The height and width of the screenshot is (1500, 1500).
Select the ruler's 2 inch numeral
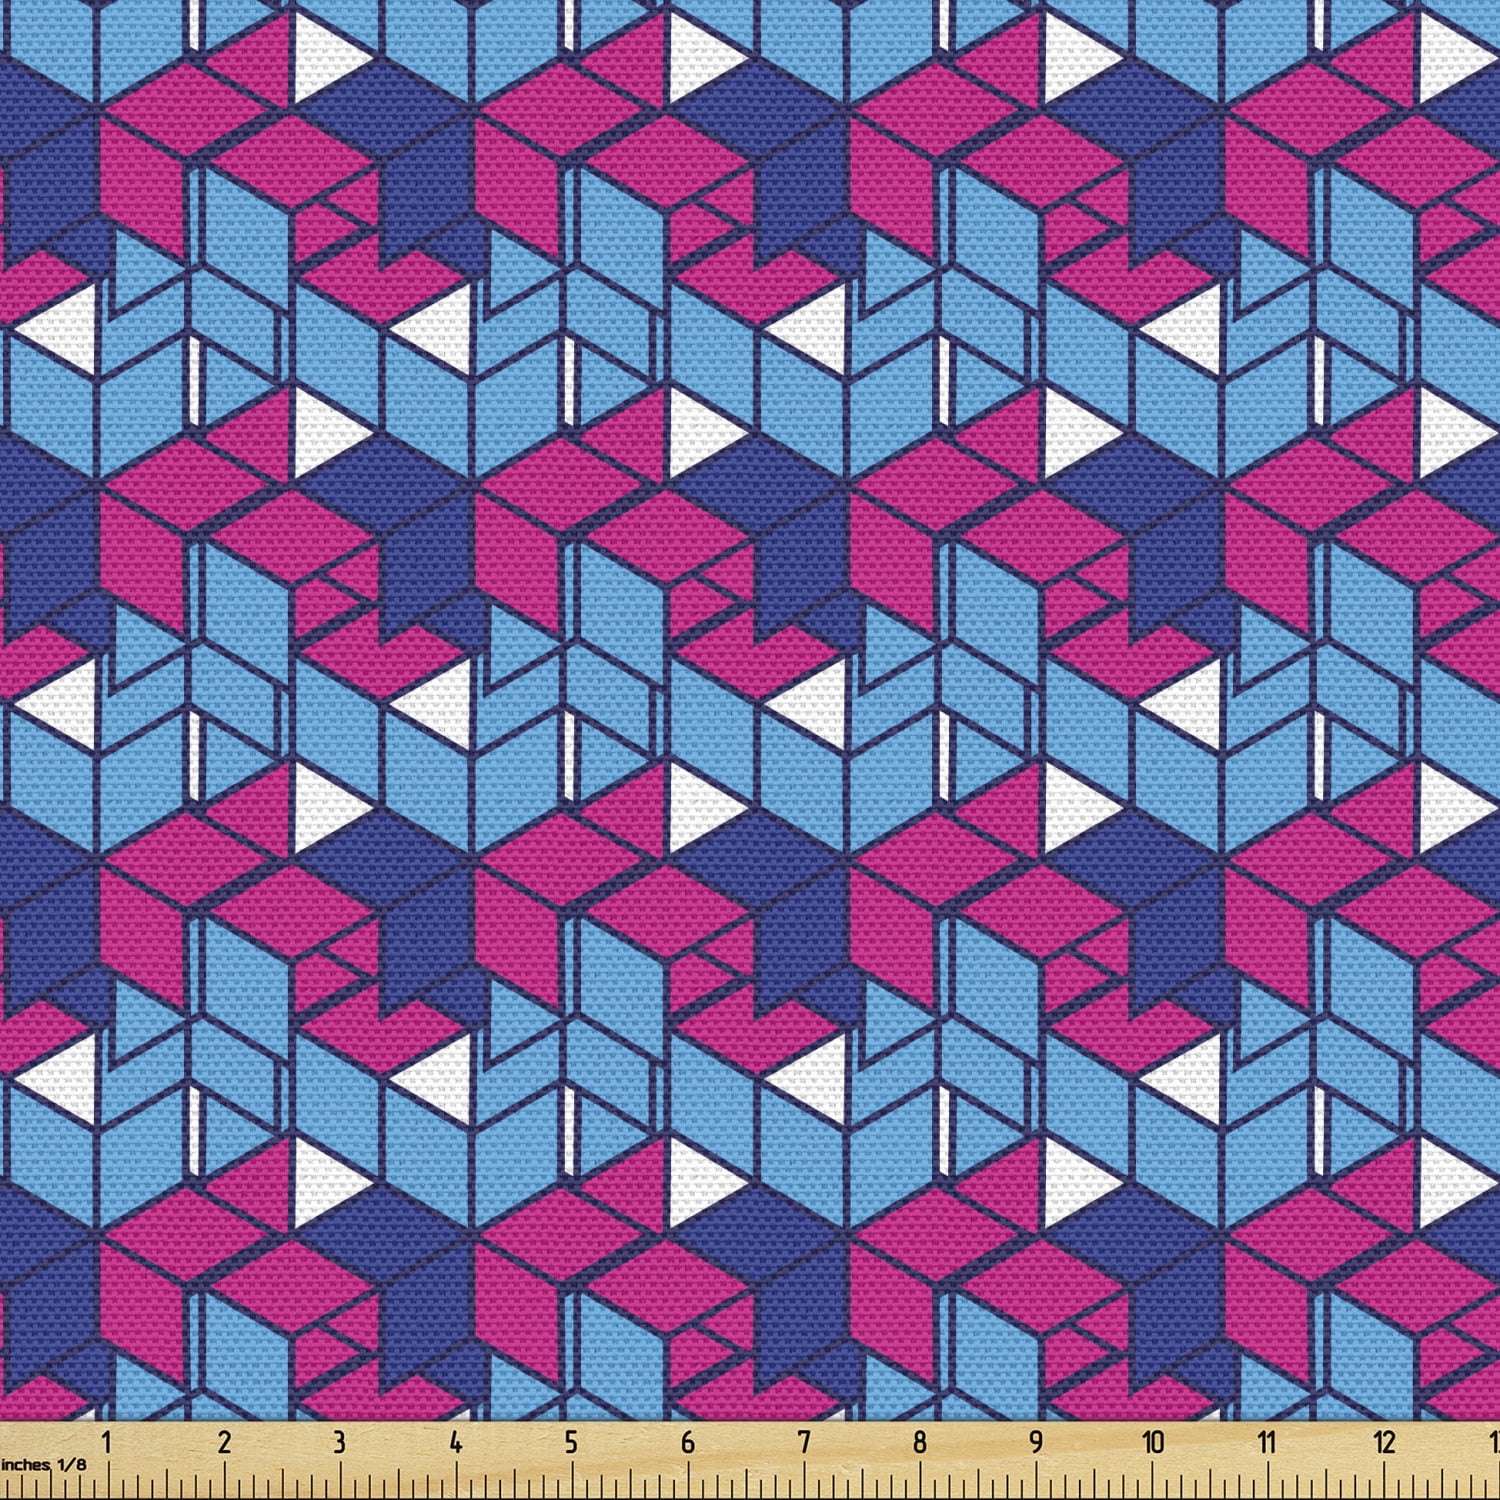click(x=223, y=1442)
